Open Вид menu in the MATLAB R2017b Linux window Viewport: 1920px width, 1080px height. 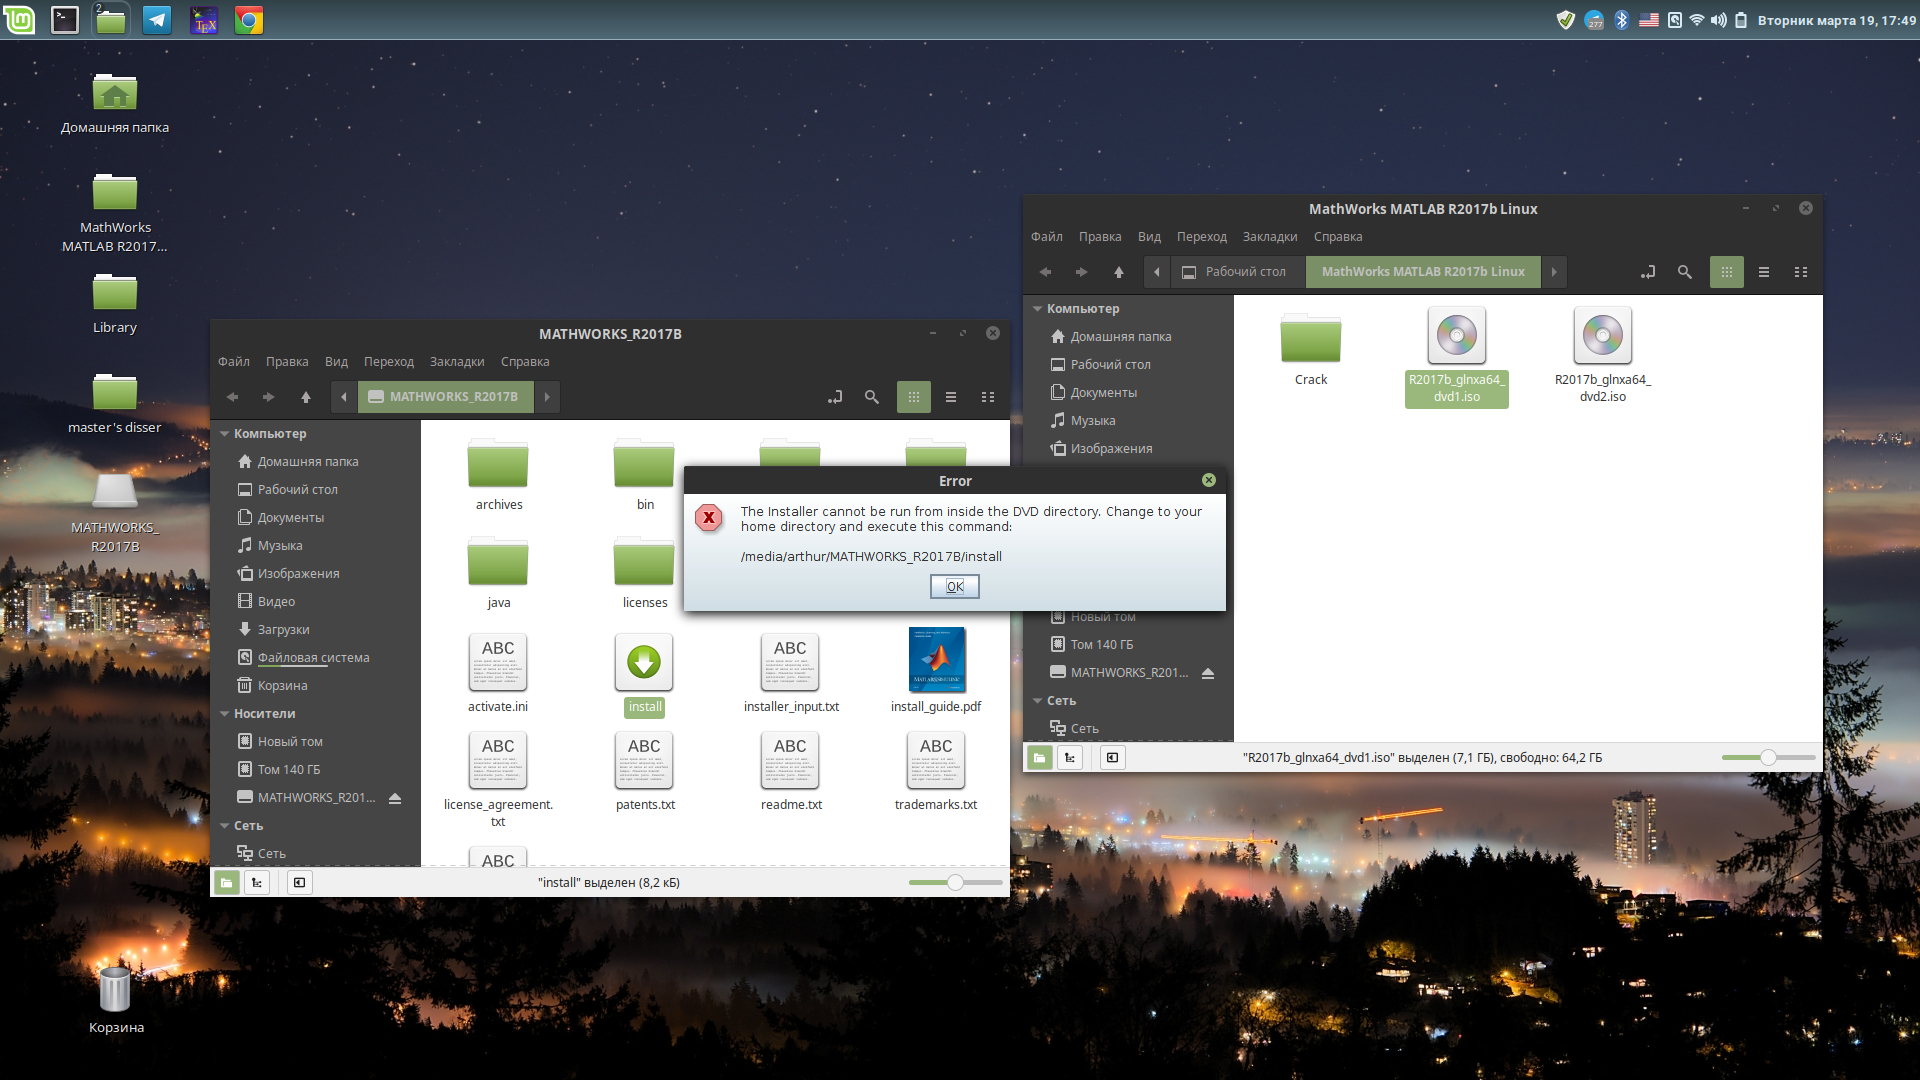(x=1149, y=237)
